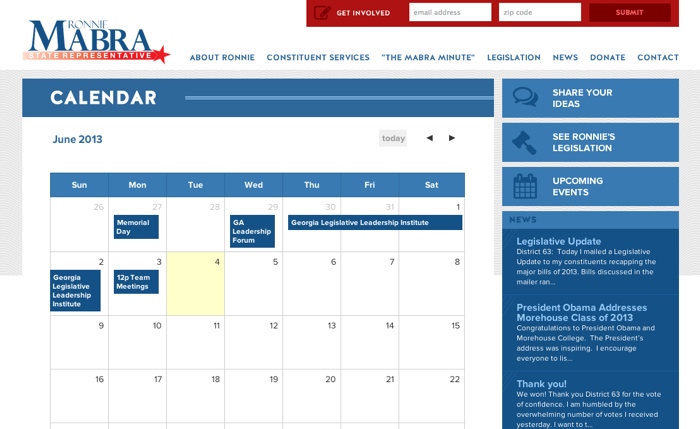This screenshot has height=429, width=700.
Task: Click the Wed column header
Action: [x=254, y=185]
